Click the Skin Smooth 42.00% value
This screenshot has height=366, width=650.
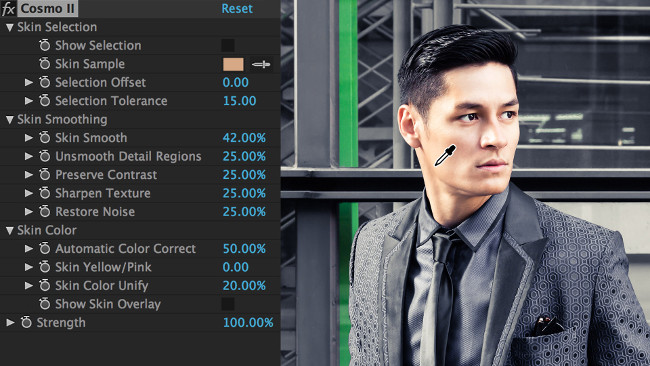tap(244, 138)
